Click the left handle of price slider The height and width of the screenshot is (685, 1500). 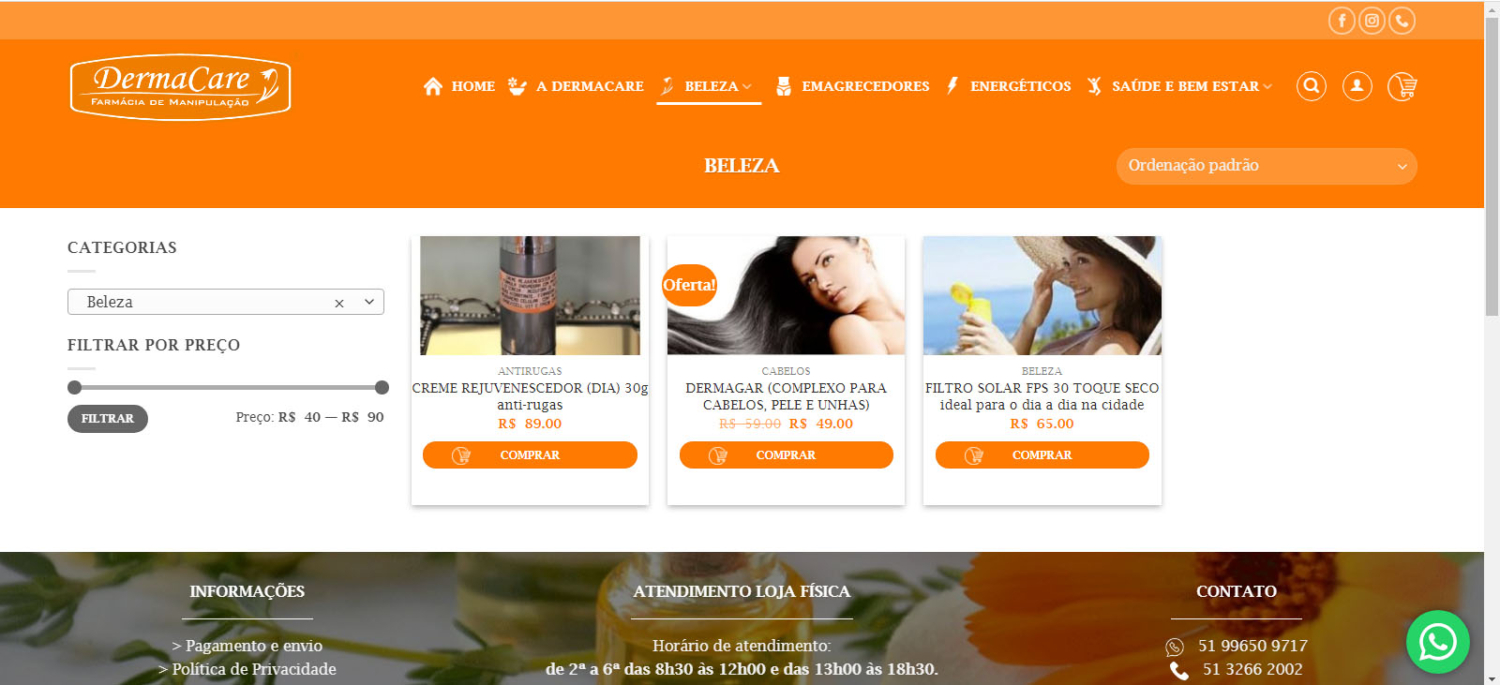pyautogui.click(x=74, y=387)
